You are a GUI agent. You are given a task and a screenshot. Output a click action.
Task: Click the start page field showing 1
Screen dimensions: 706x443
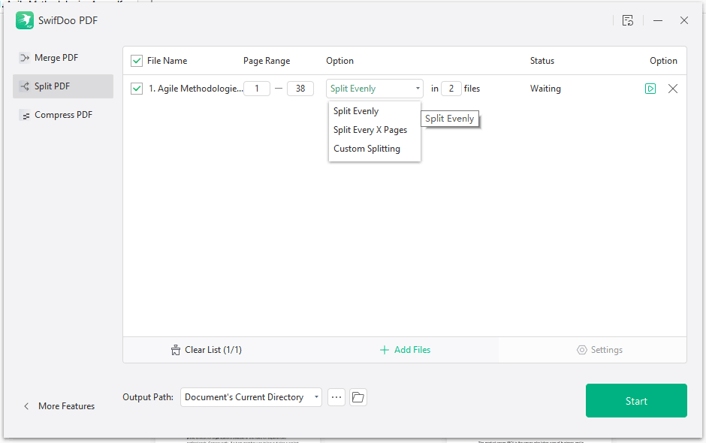pos(257,89)
